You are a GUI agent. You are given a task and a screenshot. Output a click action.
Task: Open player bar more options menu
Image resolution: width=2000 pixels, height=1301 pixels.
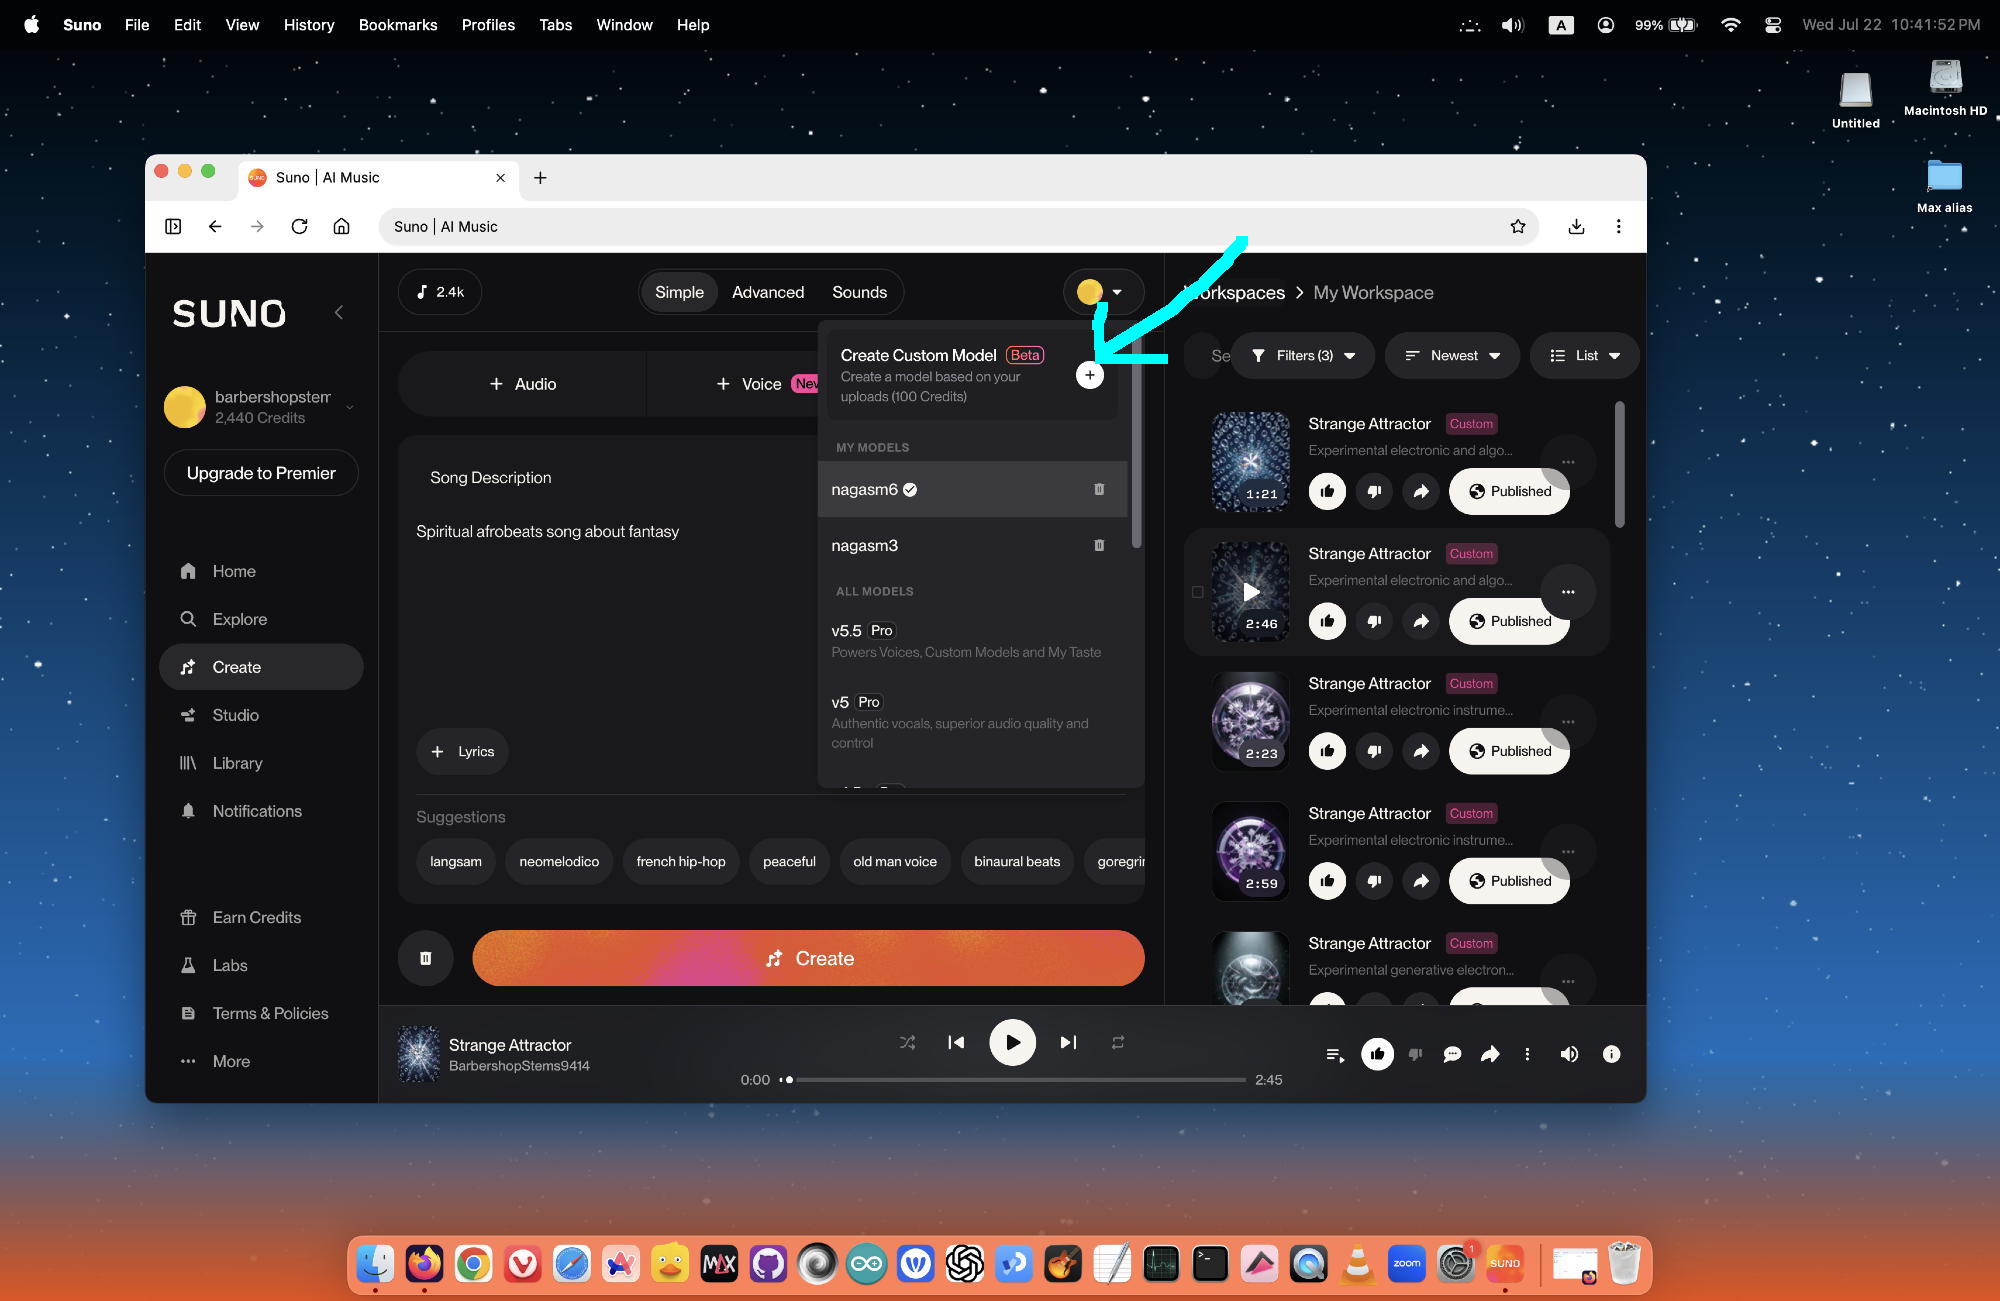click(x=1527, y=1054)
